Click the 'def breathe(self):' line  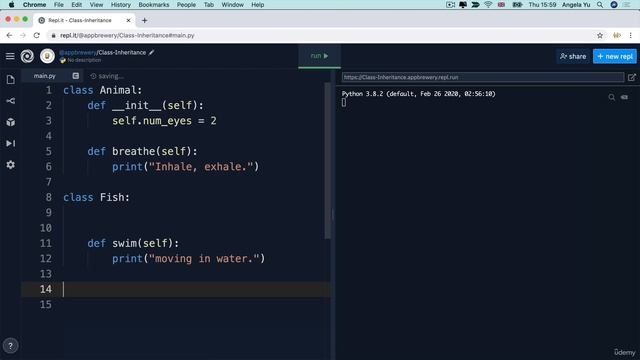(x=142, y=151)
